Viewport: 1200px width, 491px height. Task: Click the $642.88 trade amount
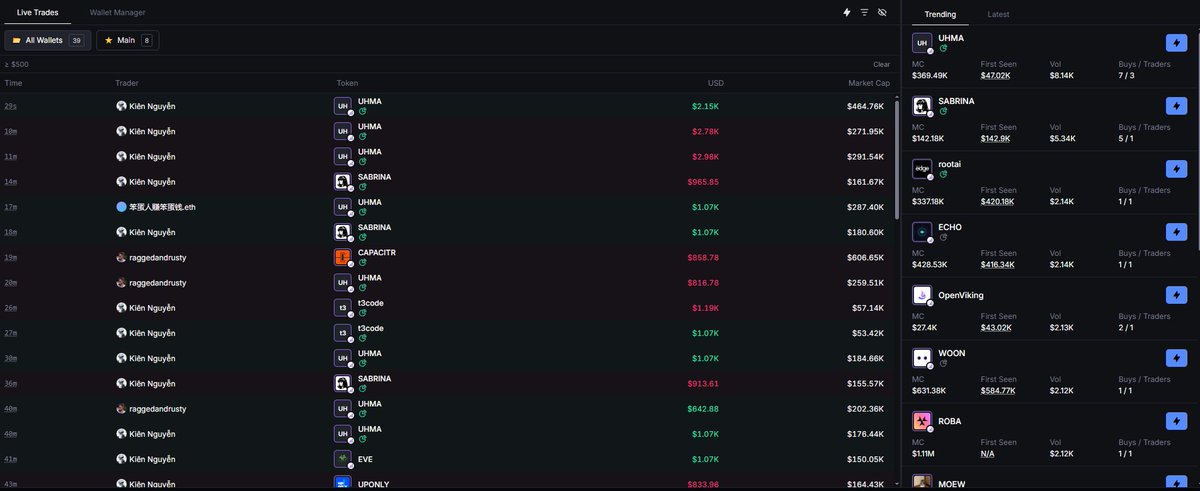pos(703,409)
